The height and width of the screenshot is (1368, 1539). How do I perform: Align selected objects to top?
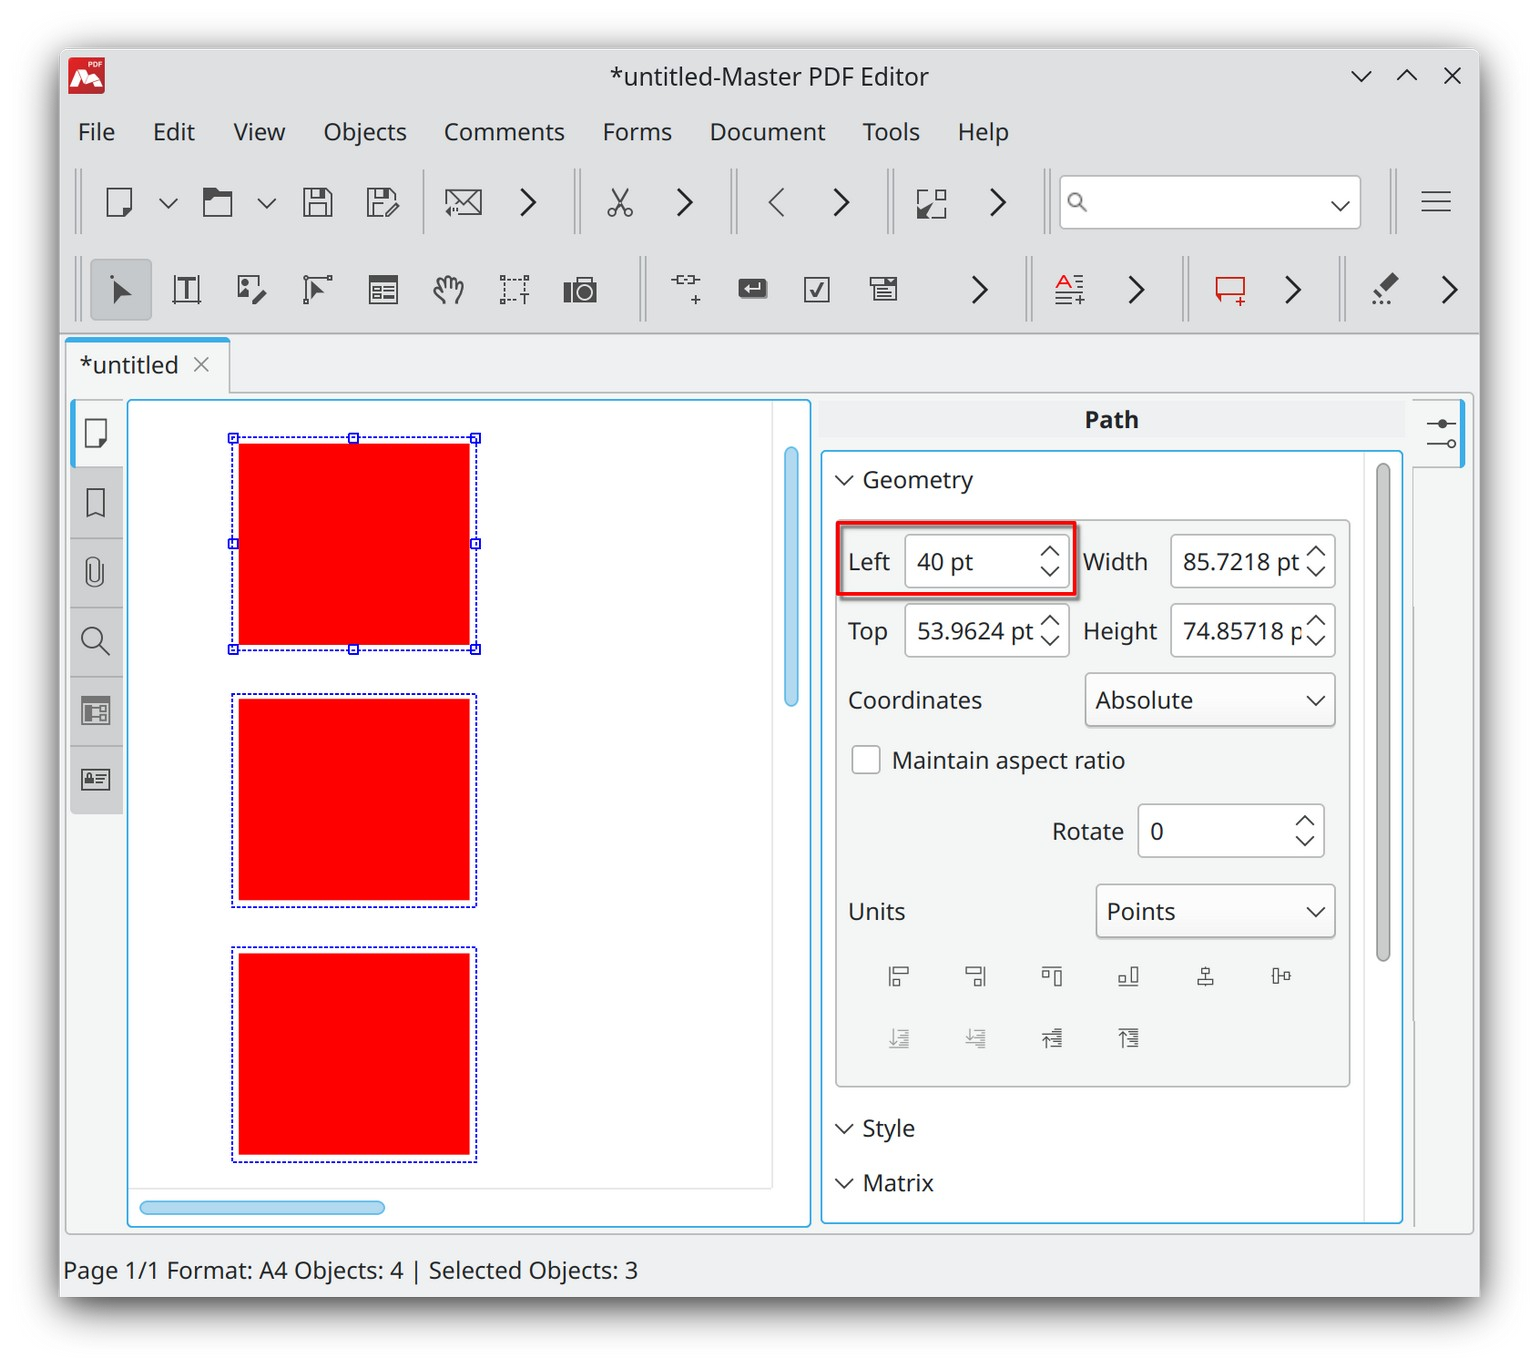tap(1052, 976)
